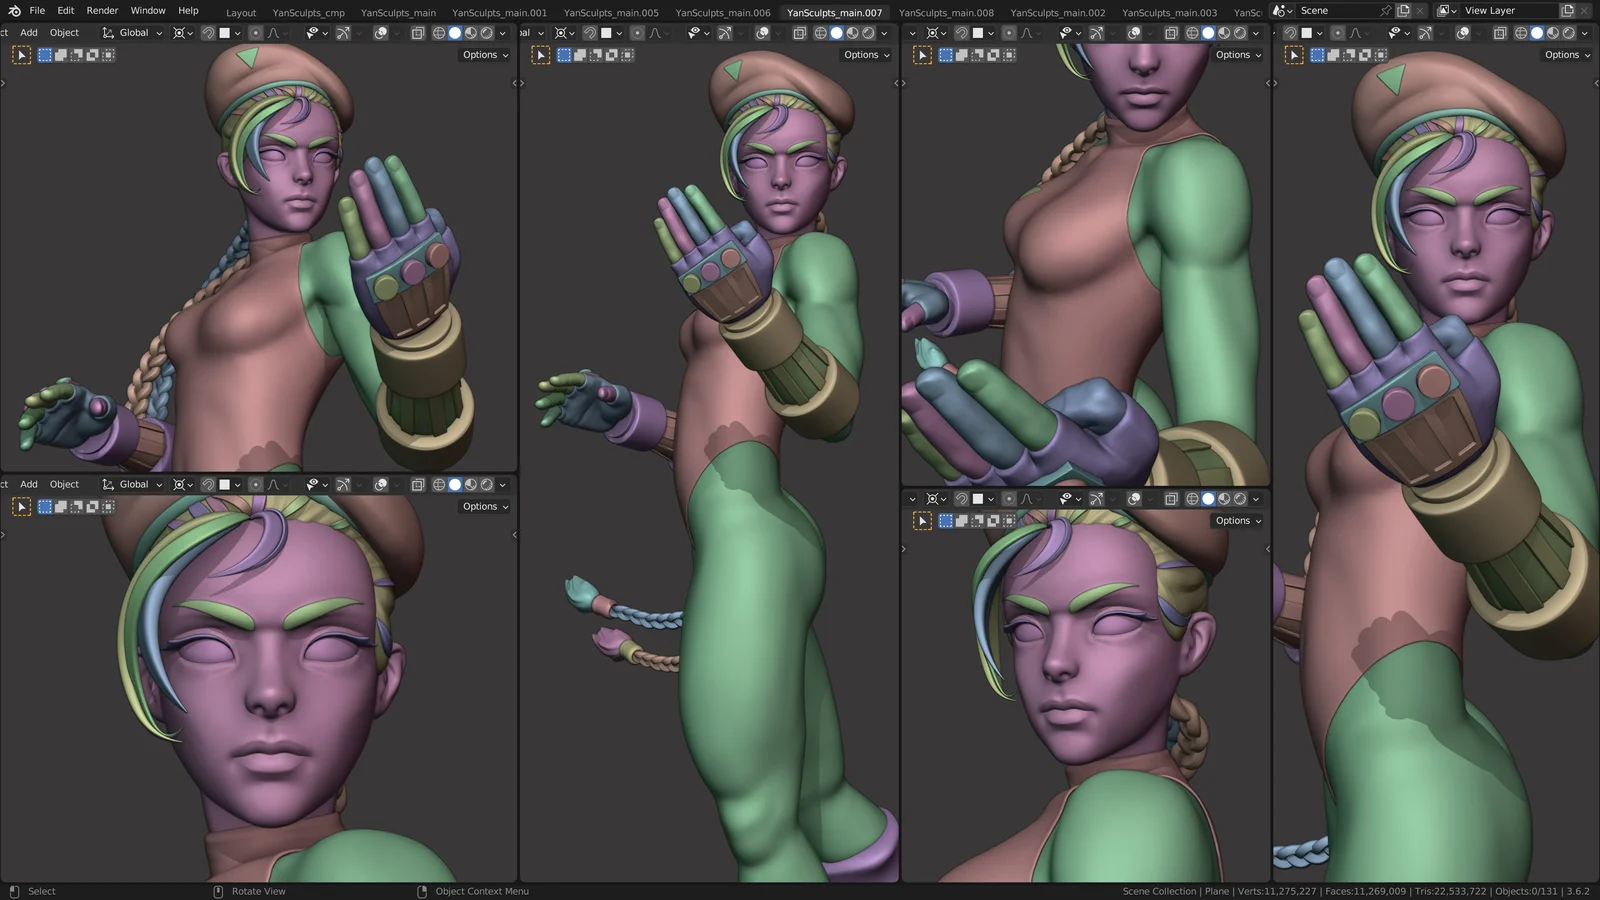The image size is (1600, 900).
Task: Toggle proportional editing
Action: coord(257,33)
